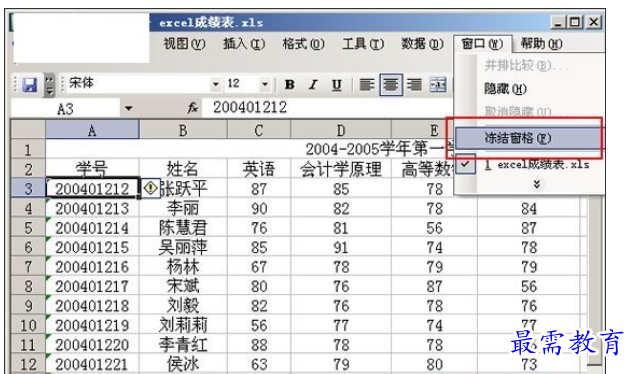The height and width of the screenshot is (374, 632).
Task: Center-align cell text
Action: click(x=391, y=85)
